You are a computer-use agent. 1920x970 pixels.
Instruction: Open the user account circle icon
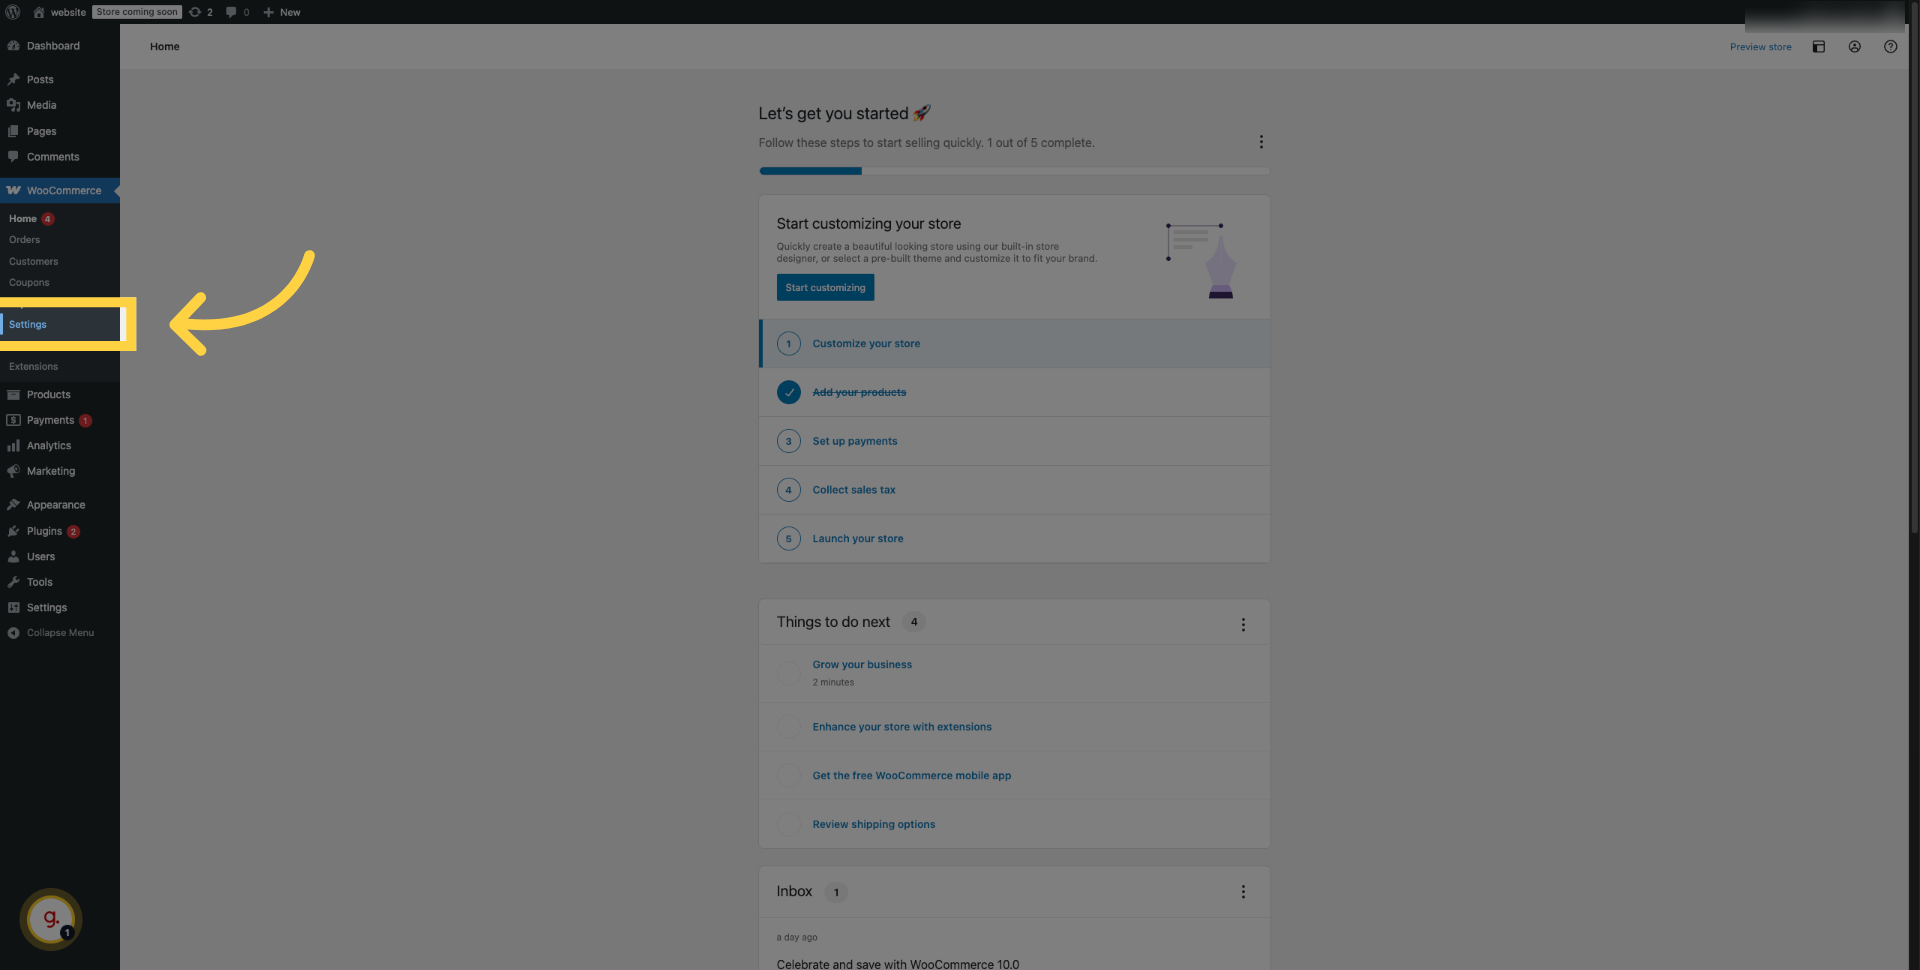[x=1855, y=47]
